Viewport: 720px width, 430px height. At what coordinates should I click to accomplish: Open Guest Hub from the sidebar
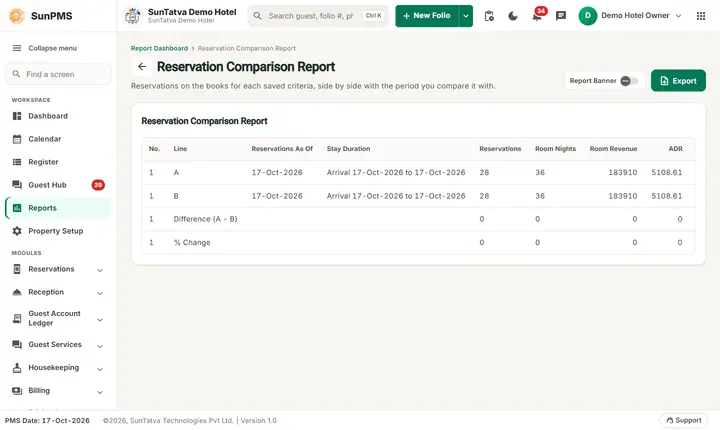point(58,185)
